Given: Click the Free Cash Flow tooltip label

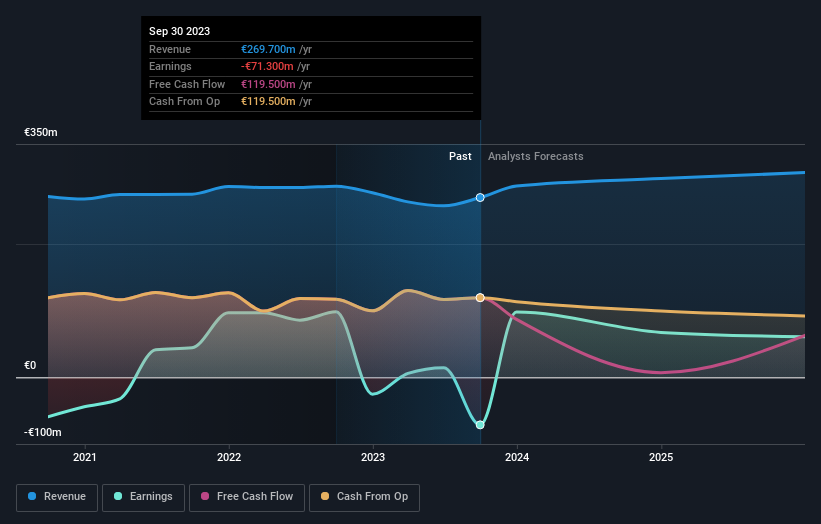Looking at the screenshot, I should coord(187,84).
